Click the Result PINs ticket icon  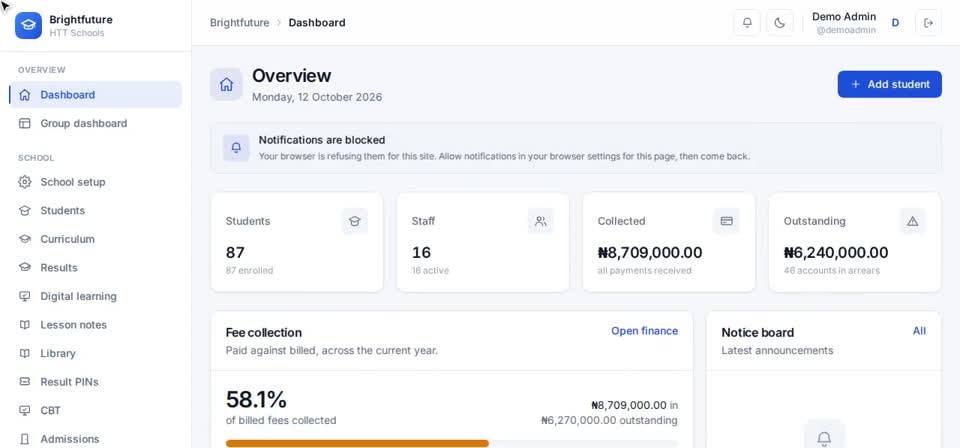point(24,382)
